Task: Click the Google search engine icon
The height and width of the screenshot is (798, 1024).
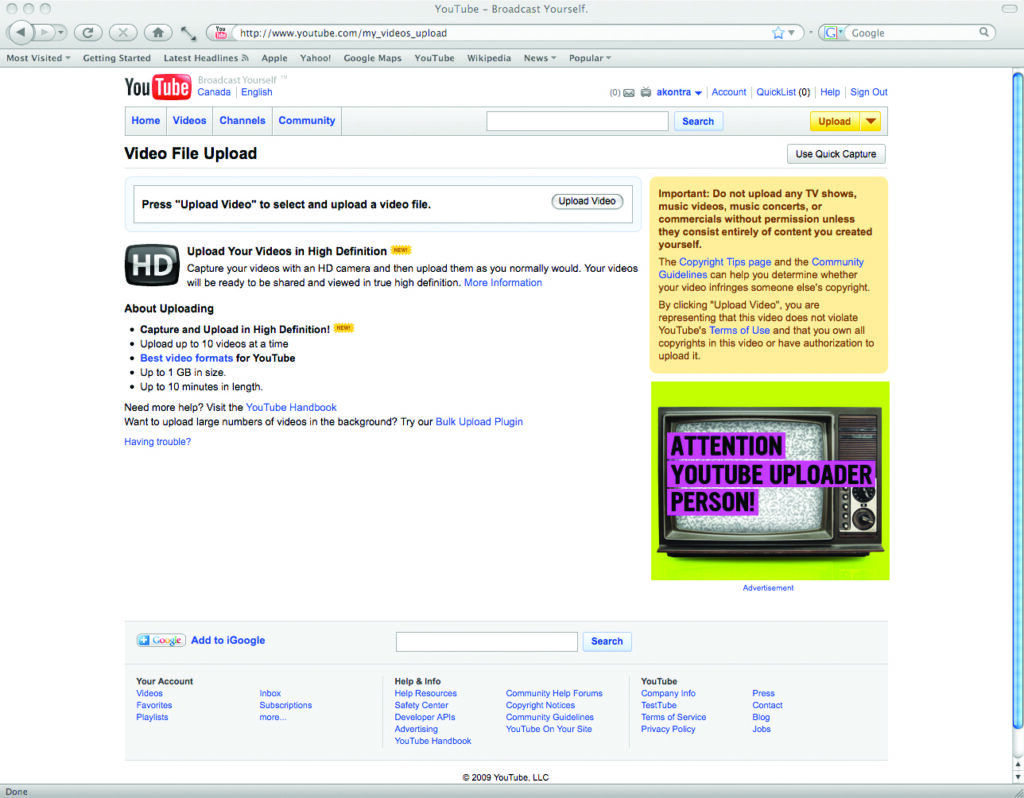Action: [830, 33]
